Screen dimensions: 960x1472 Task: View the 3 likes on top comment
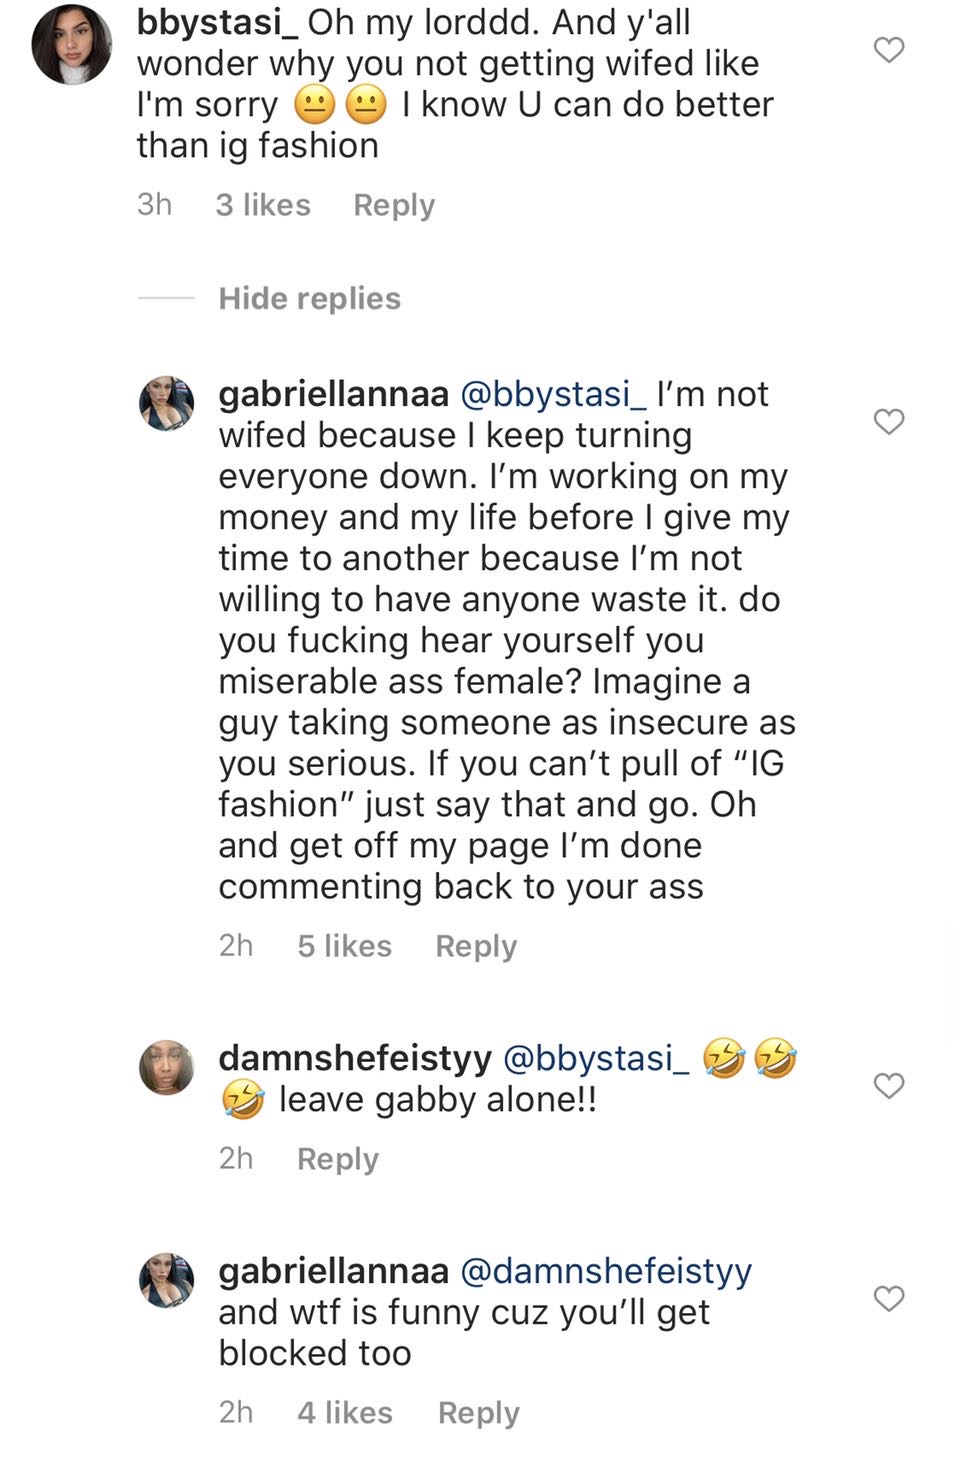tap(263, 205)
